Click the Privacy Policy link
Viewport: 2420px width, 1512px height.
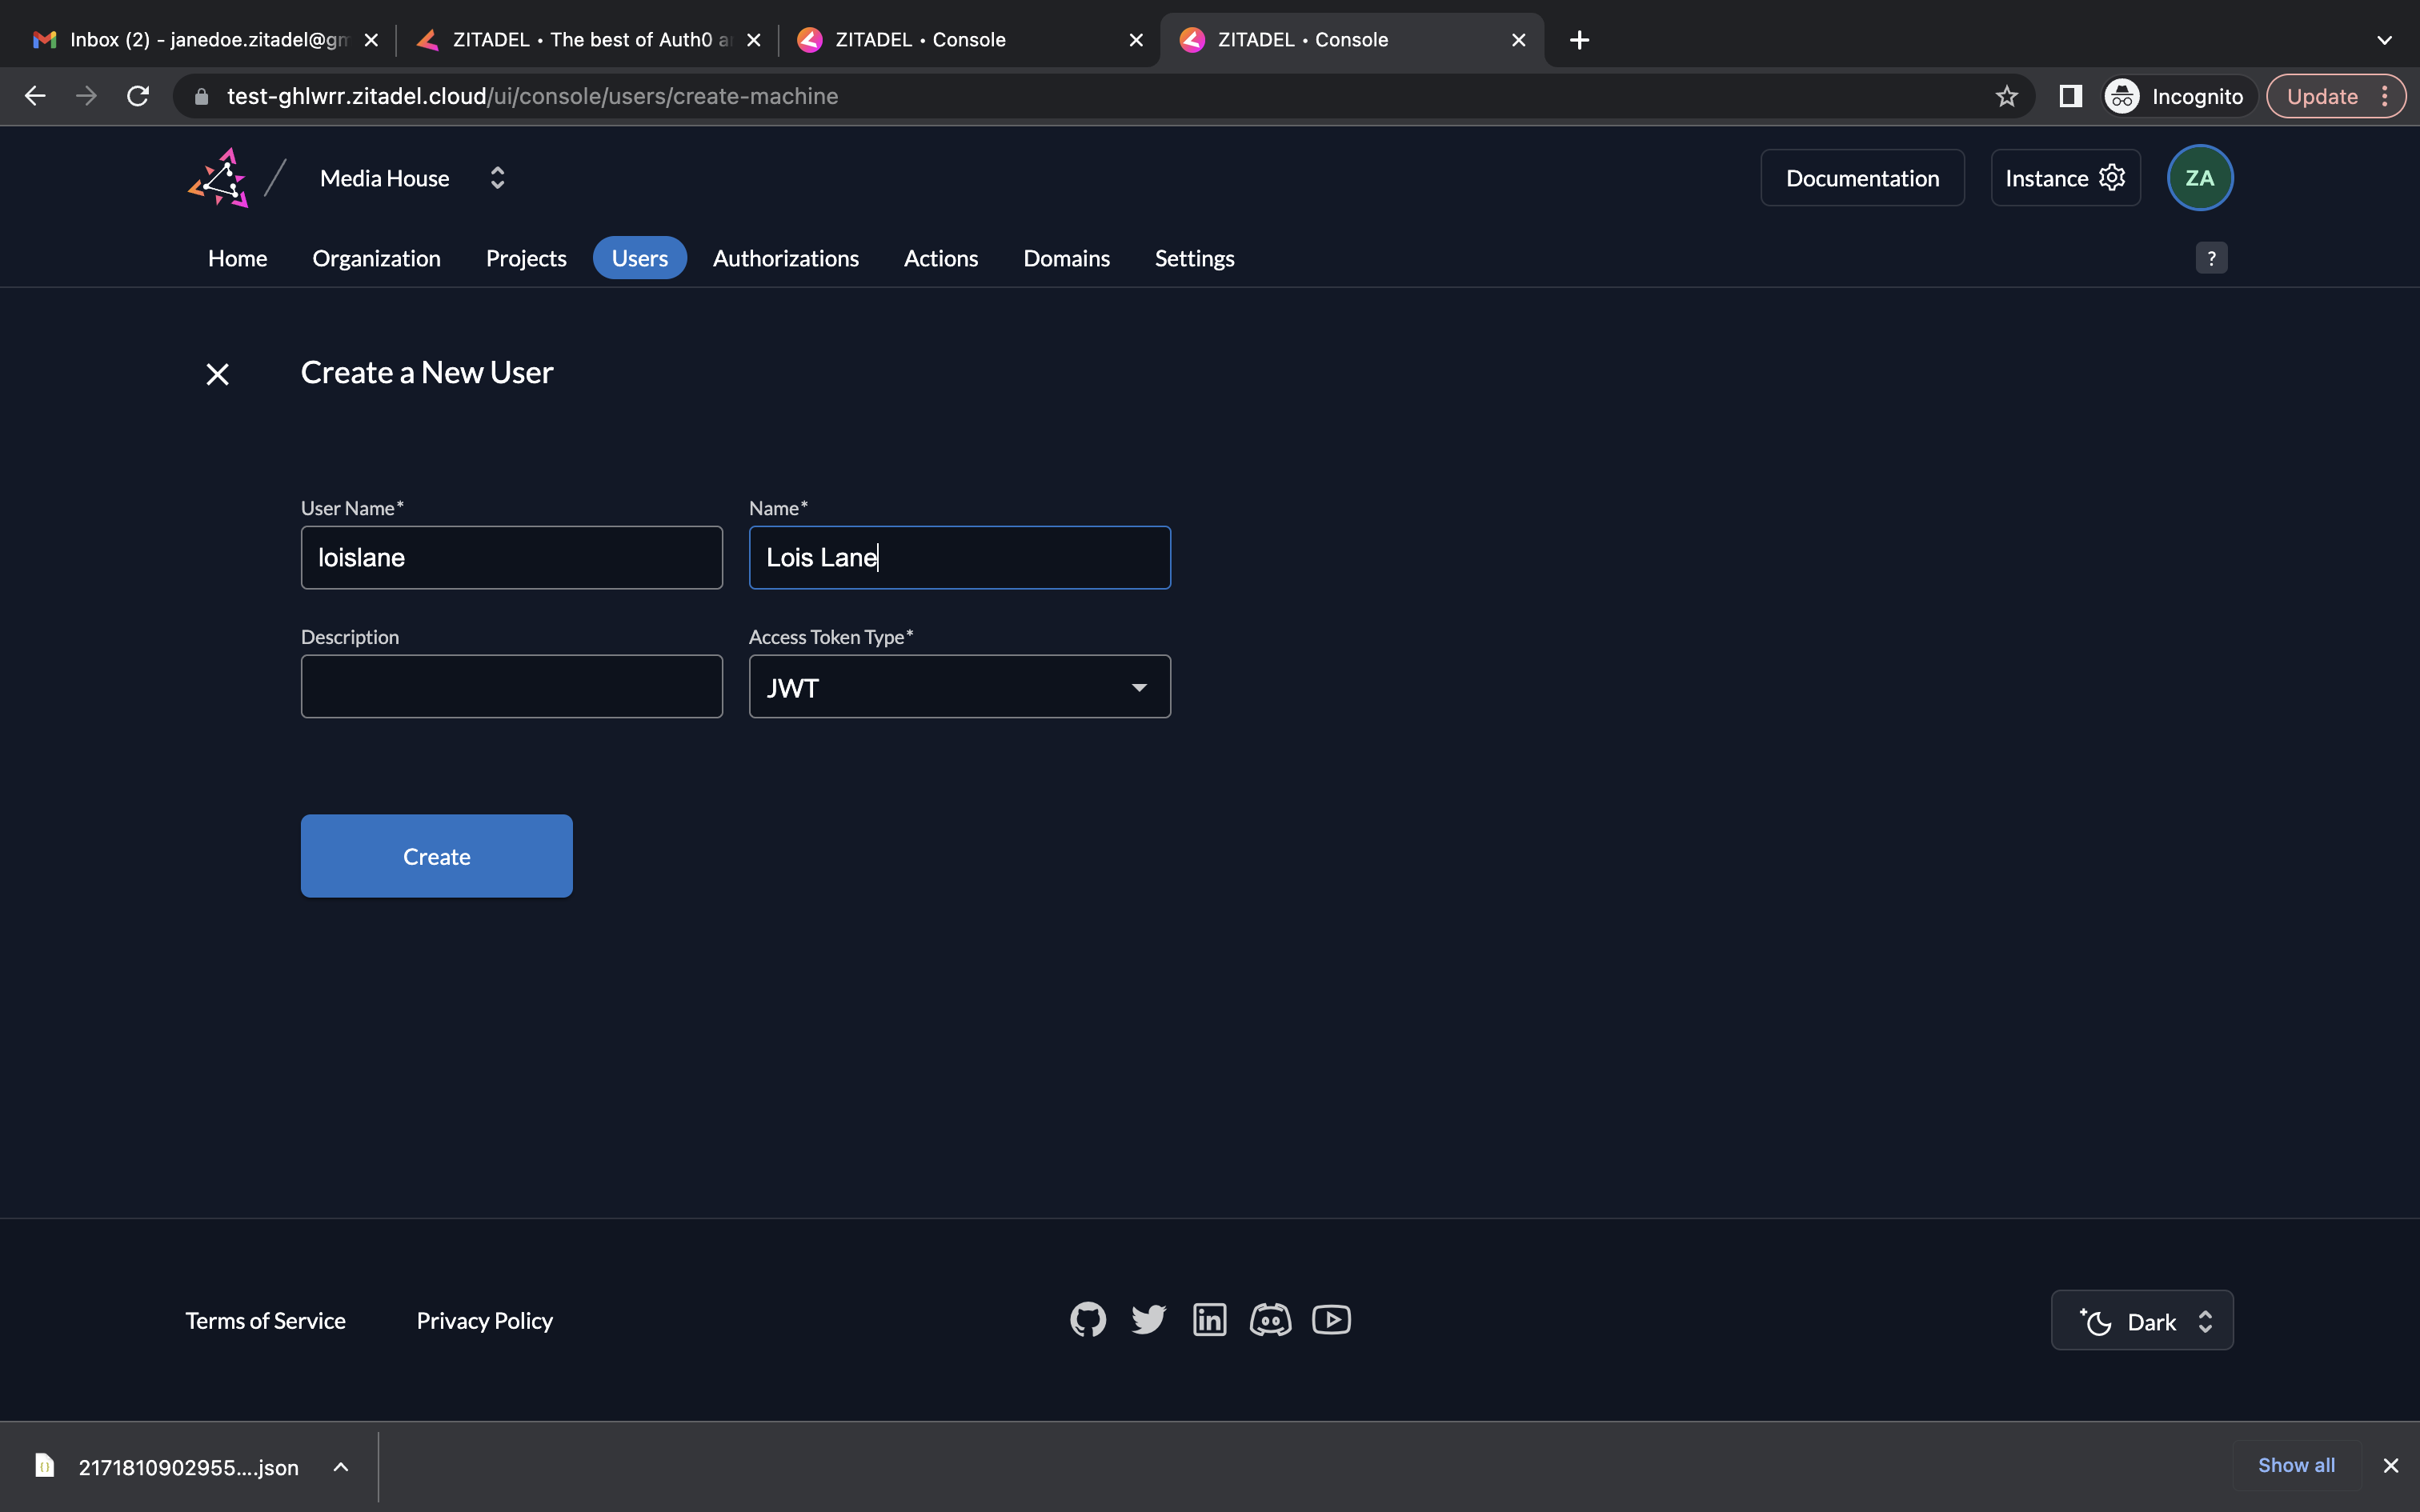484,1318
